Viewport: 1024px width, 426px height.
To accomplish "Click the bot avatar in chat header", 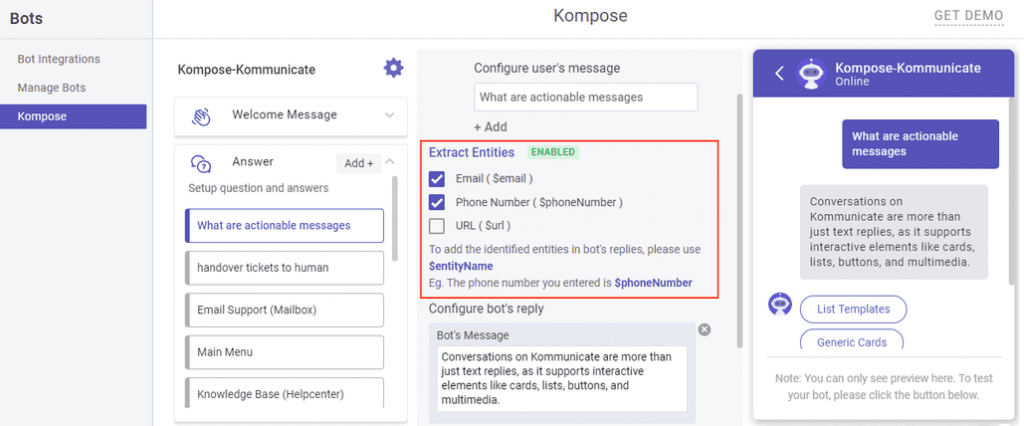I will click(x=810, y=73).
